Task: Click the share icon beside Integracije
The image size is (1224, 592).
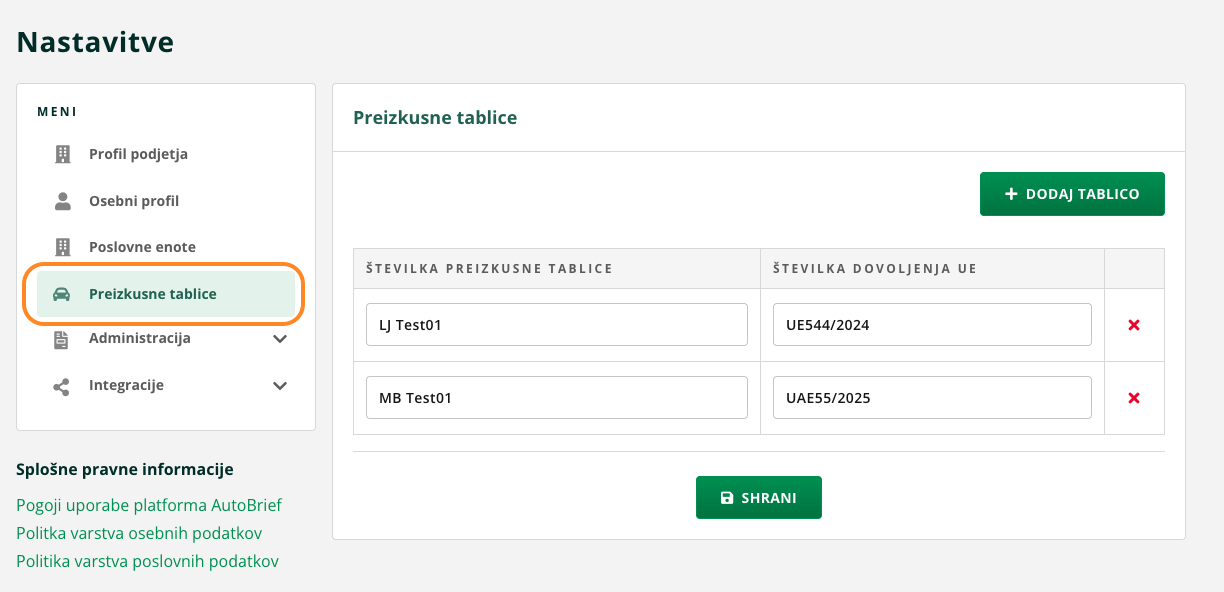Action: [62, 386]
